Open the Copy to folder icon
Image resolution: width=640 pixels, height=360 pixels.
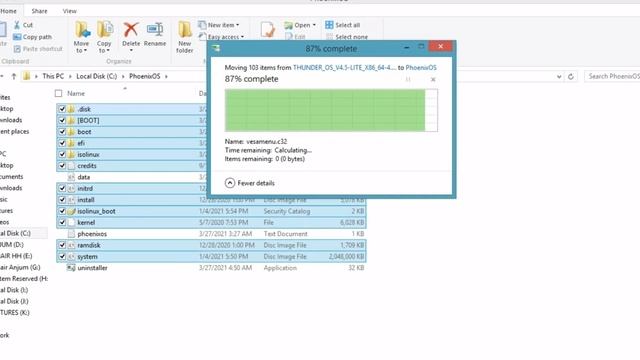tap(105, 30)
